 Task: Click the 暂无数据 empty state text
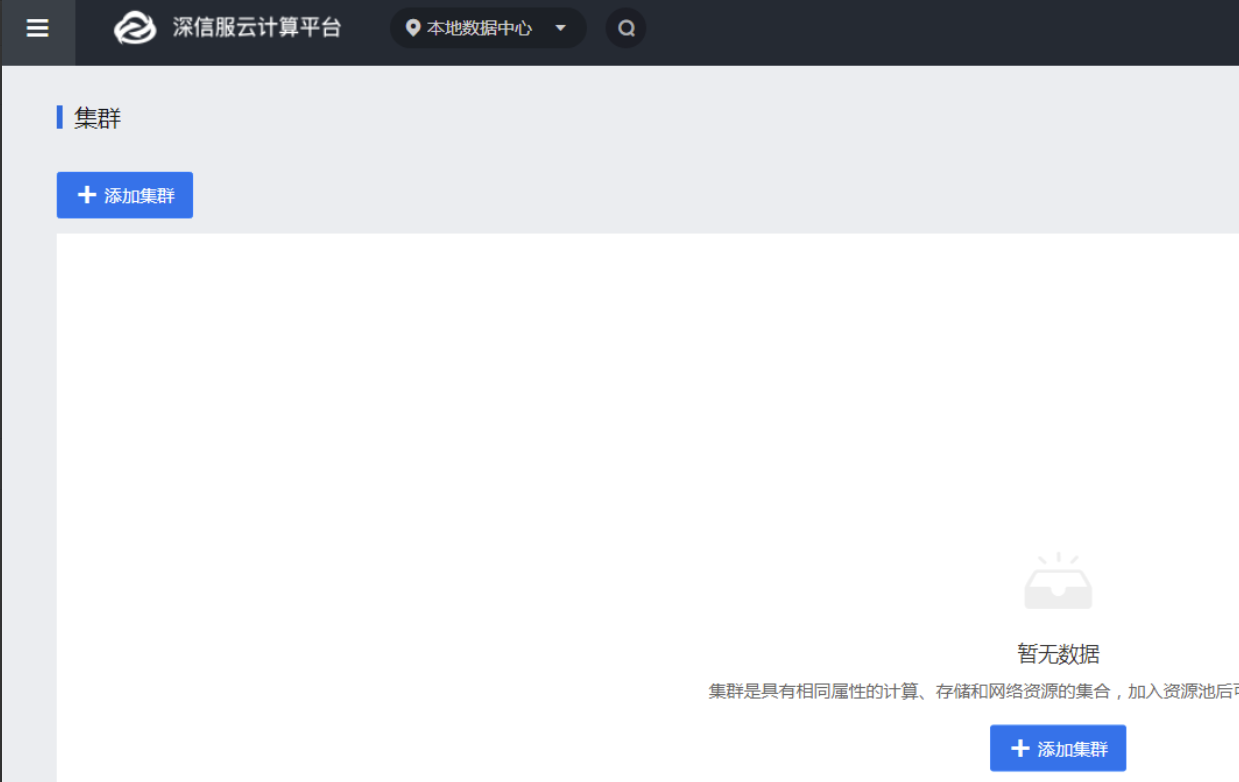[1058, 654]
